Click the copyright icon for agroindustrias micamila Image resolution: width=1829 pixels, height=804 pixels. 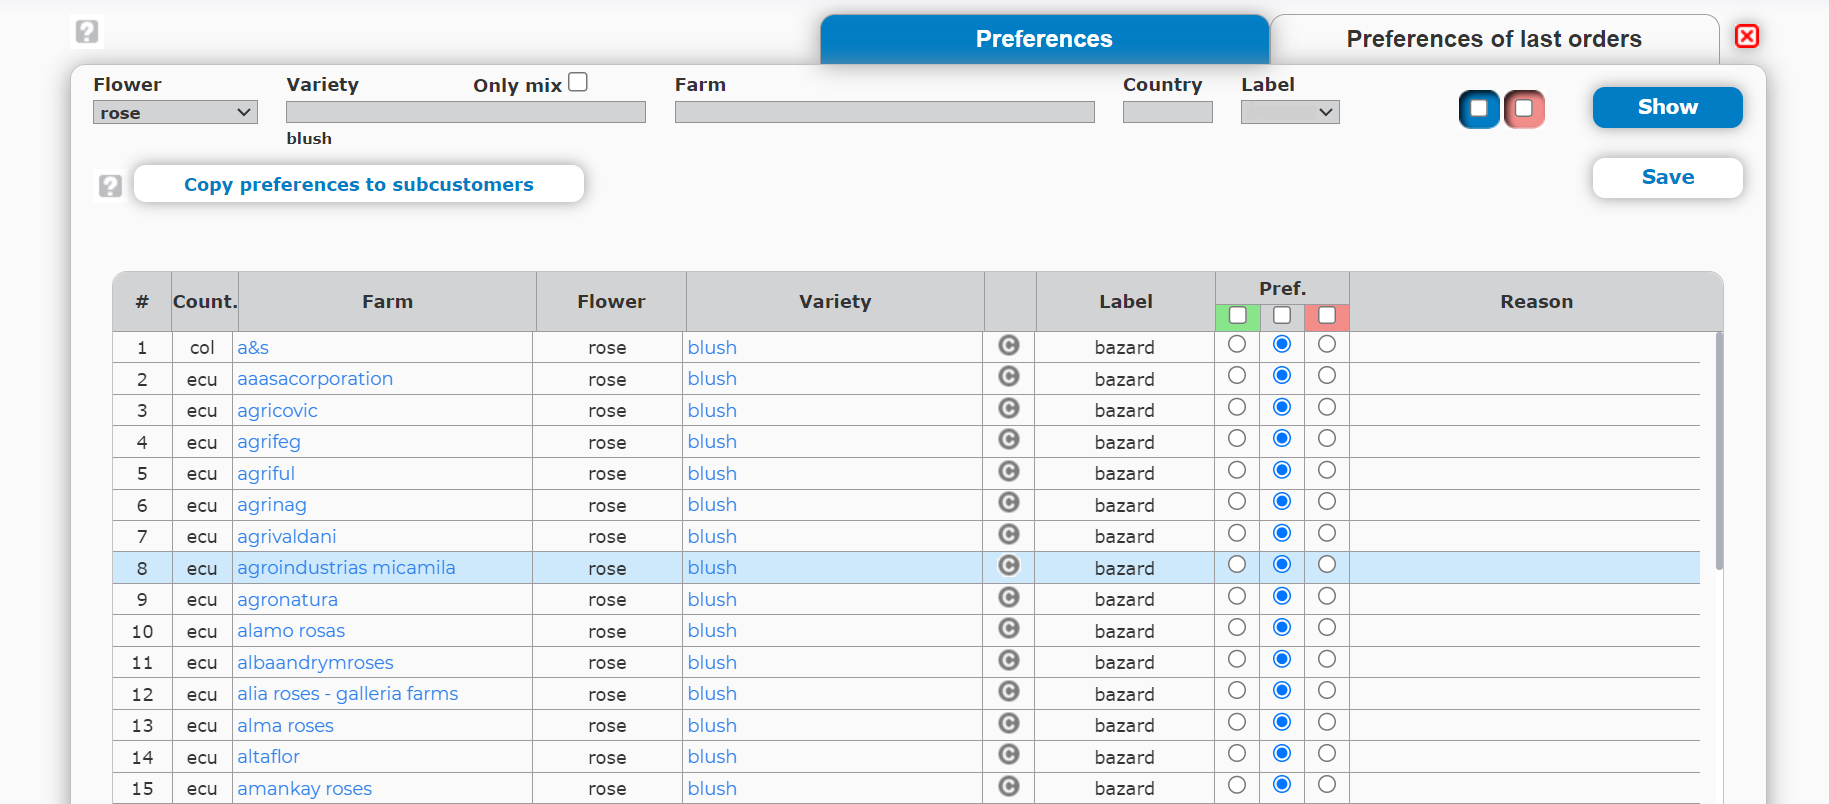click(1009, 566)
